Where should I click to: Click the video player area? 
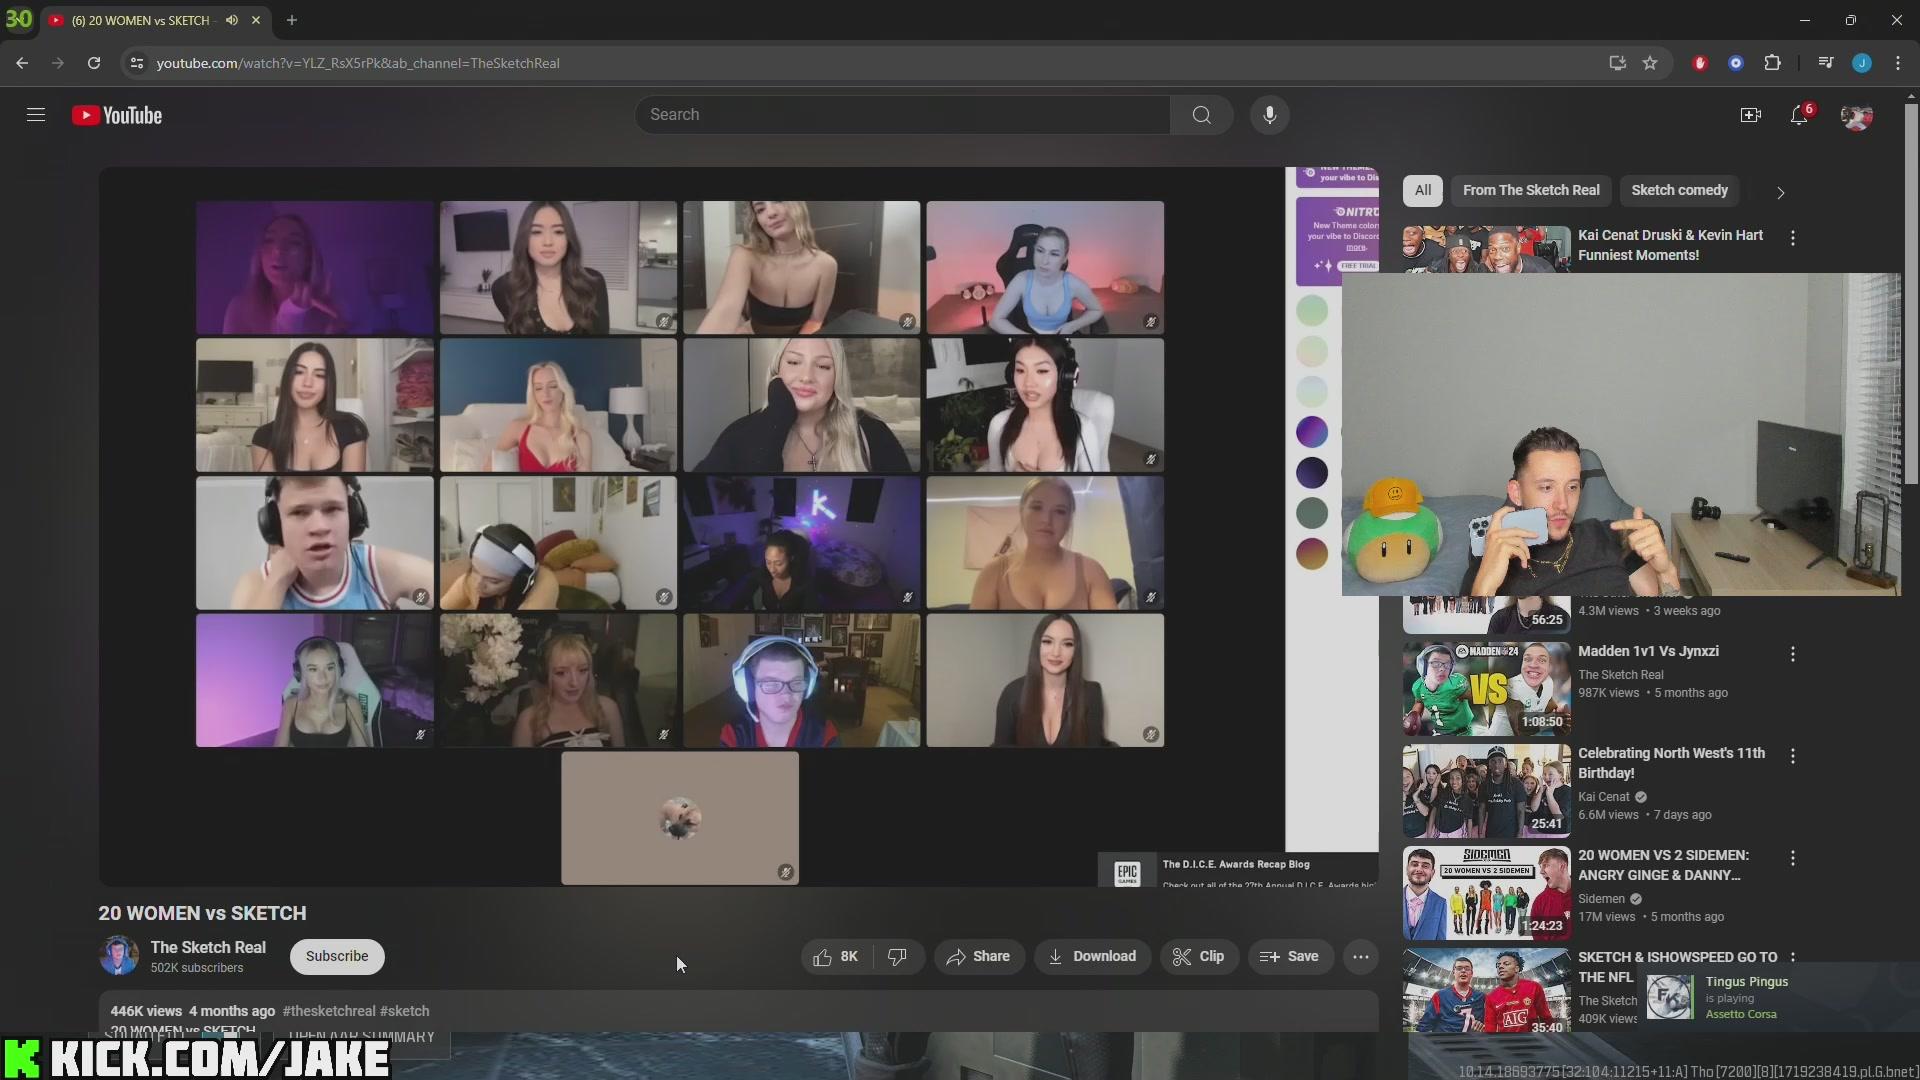(x=738, y=526)
